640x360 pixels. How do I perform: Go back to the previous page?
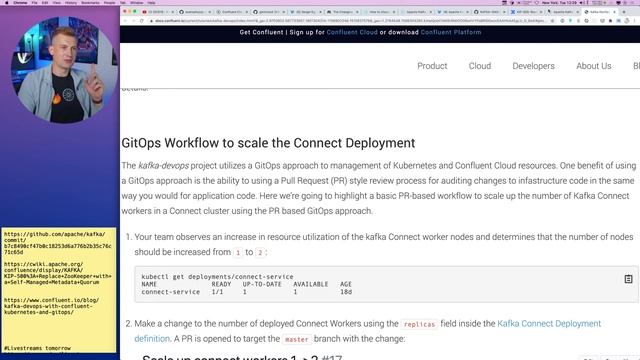(x=125, y=21)
